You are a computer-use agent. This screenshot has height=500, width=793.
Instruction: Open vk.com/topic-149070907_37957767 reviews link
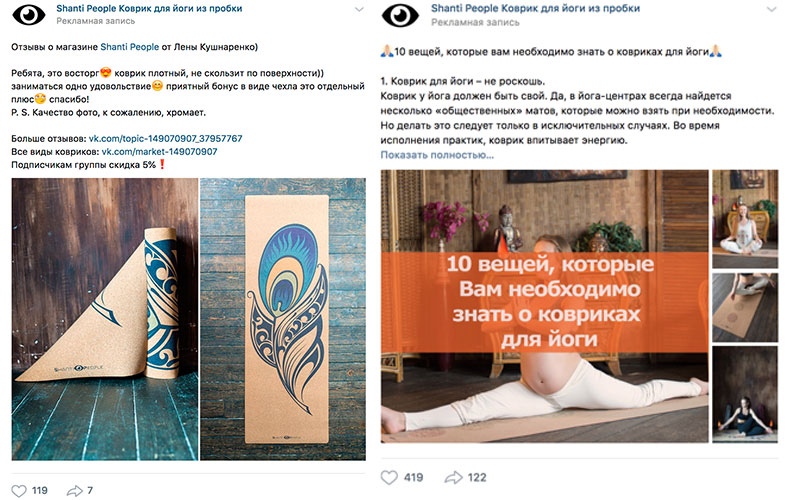click(x=165, y=139)
